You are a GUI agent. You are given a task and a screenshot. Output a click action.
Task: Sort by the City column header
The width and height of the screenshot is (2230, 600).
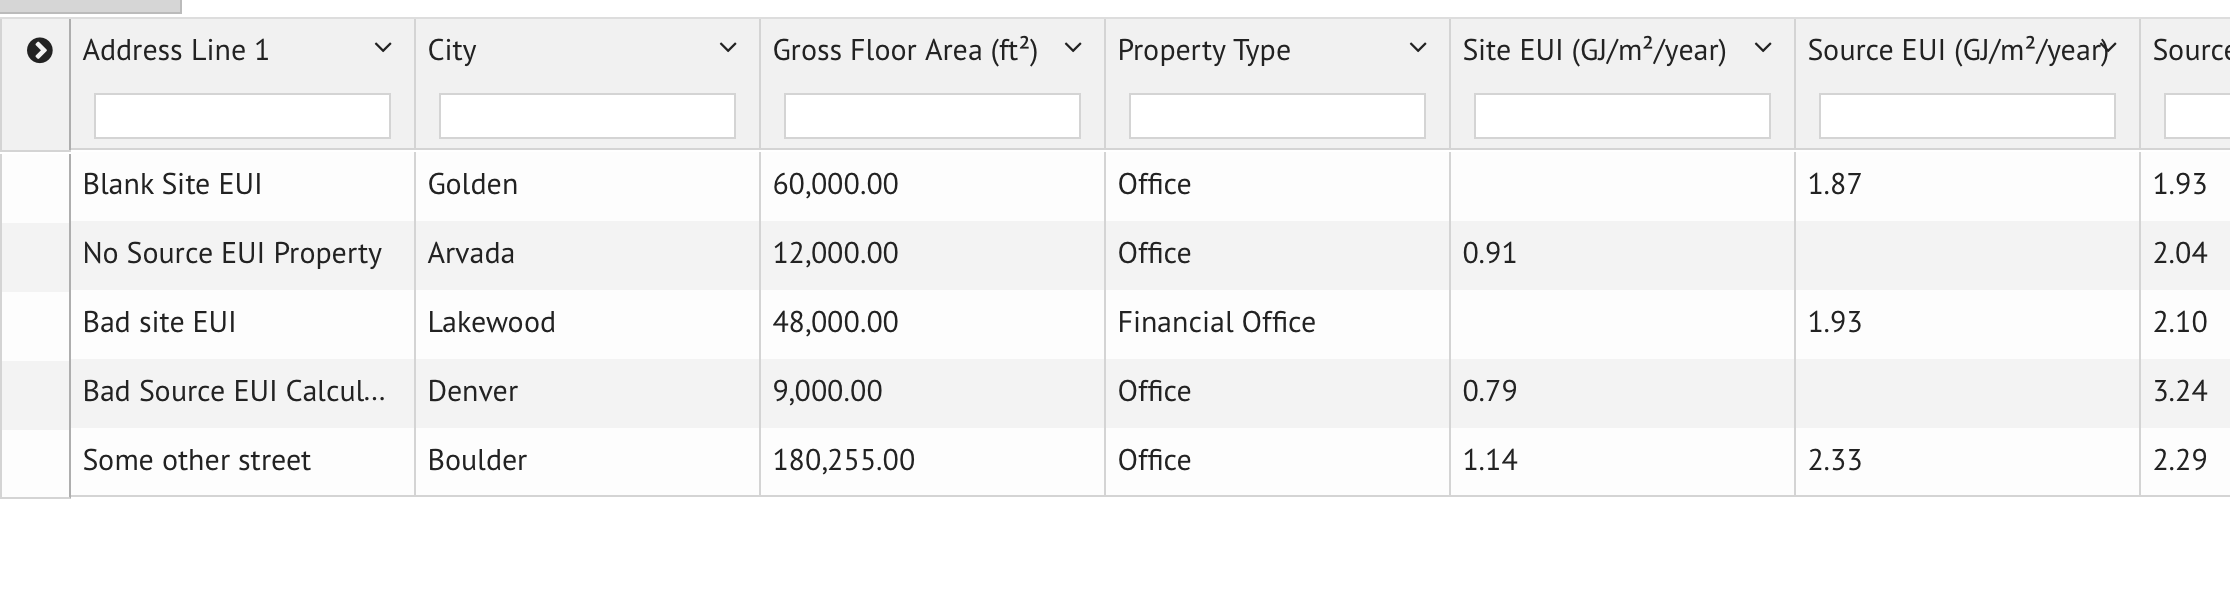[452, 50]
